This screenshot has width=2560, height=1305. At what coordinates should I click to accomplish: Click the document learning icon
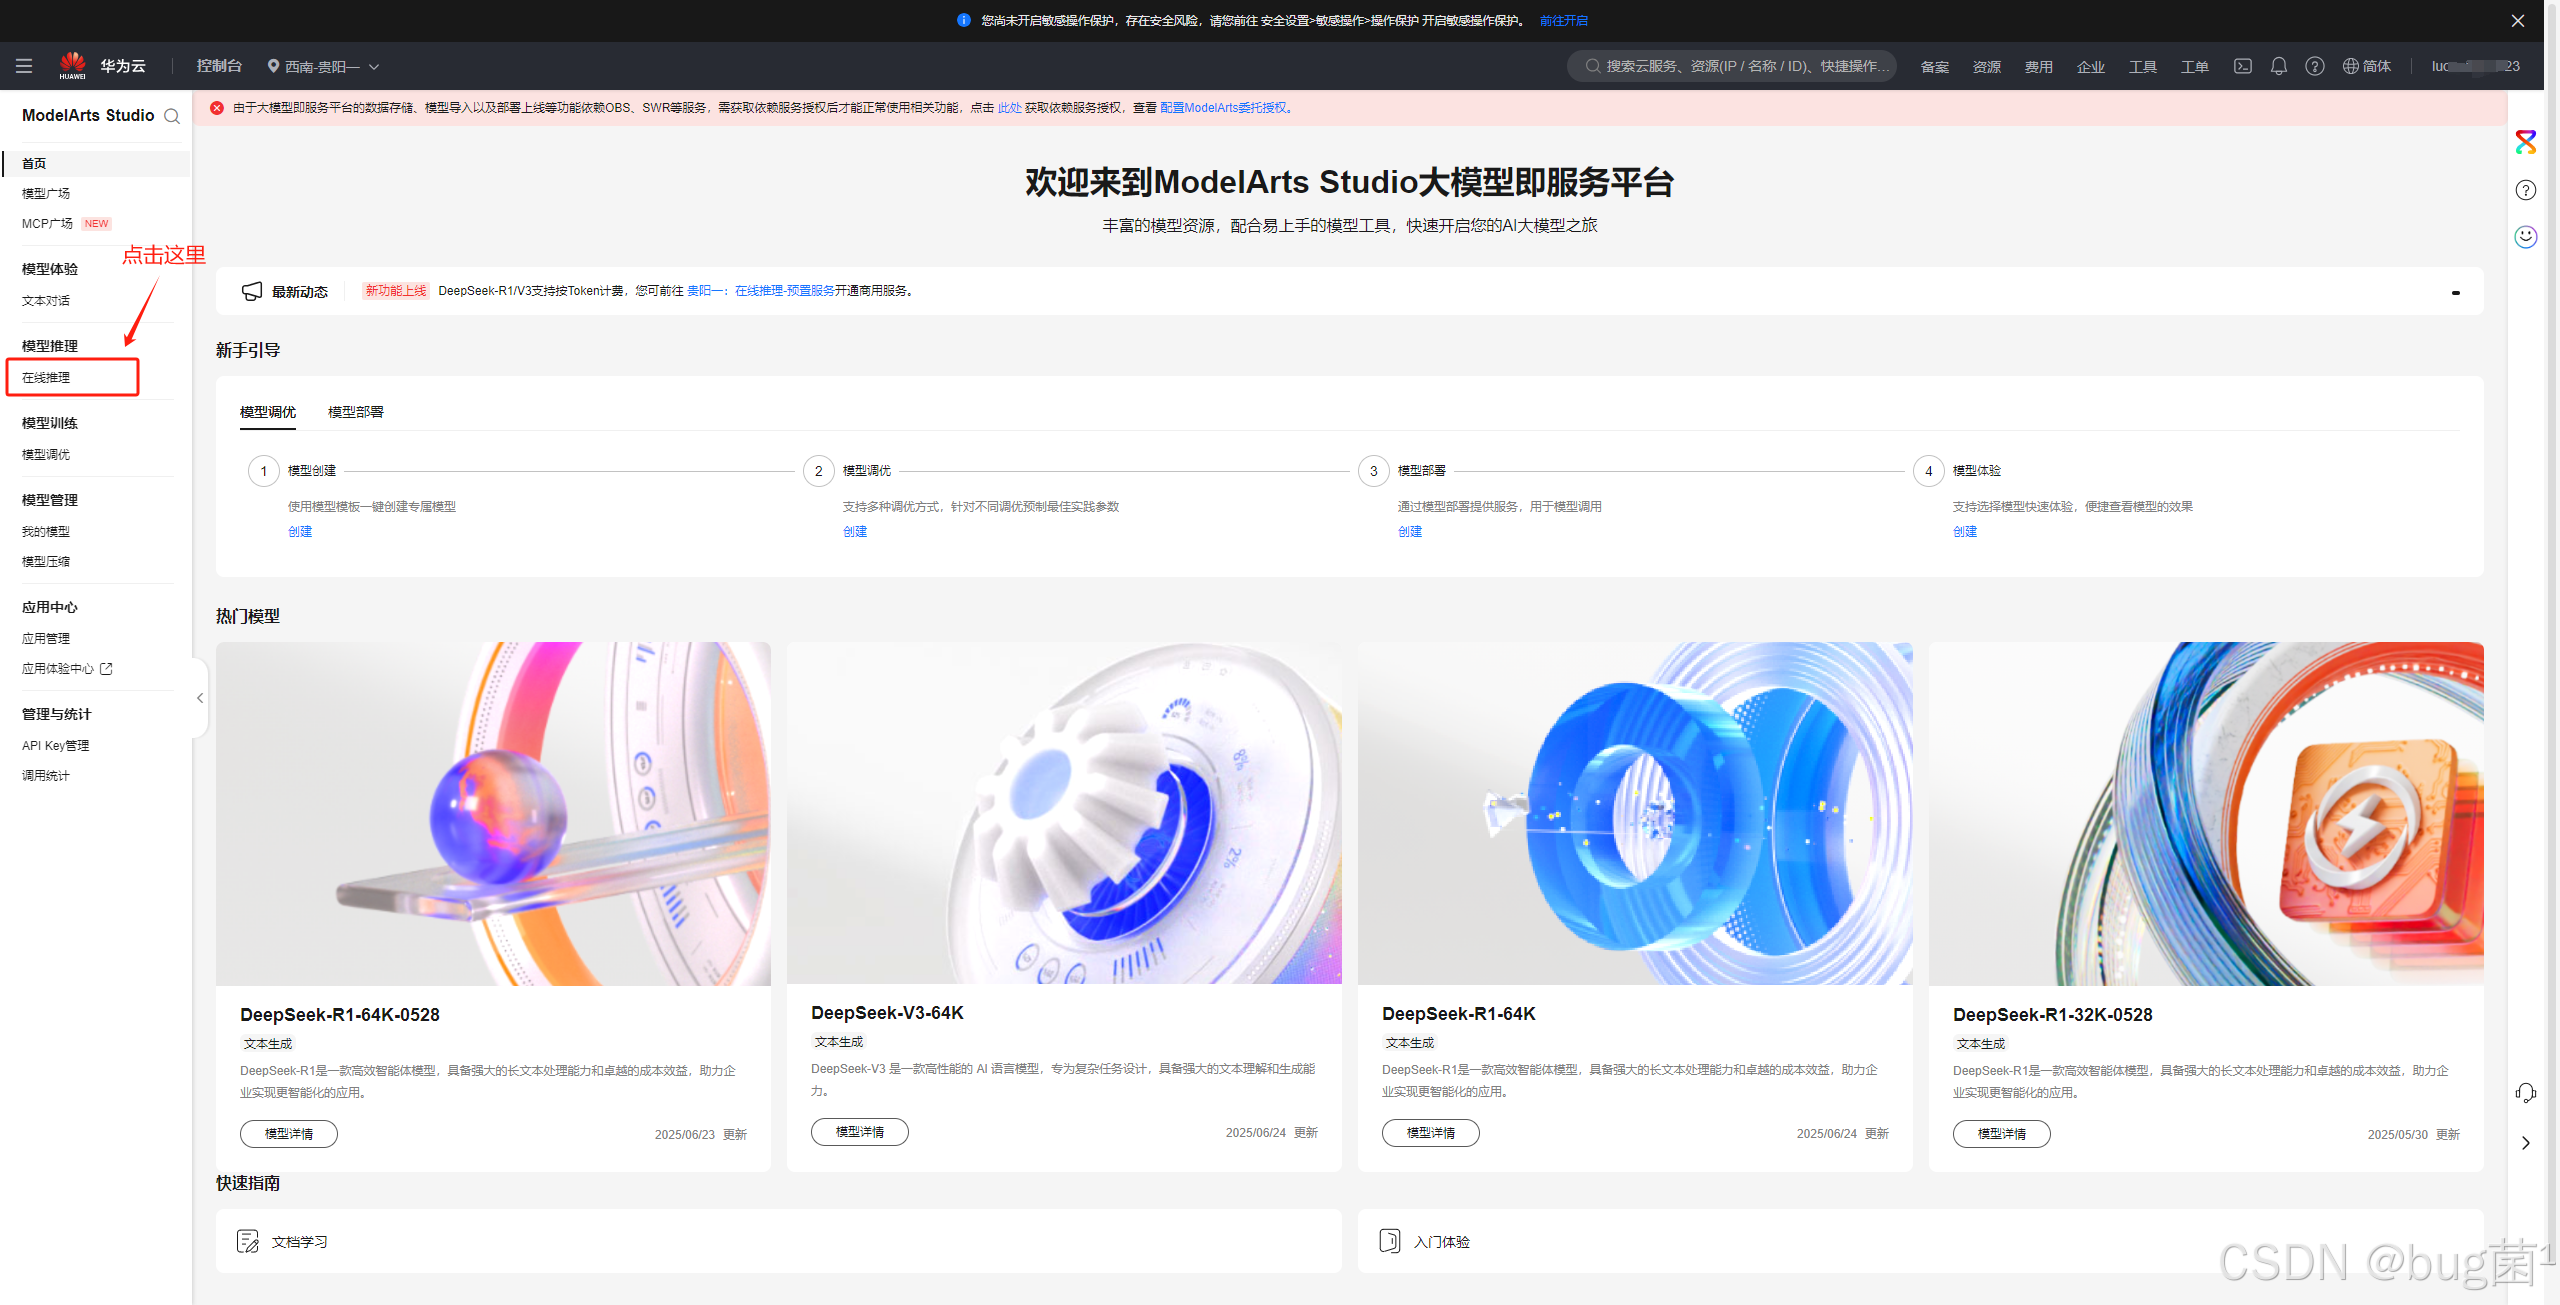[248, 1241]
